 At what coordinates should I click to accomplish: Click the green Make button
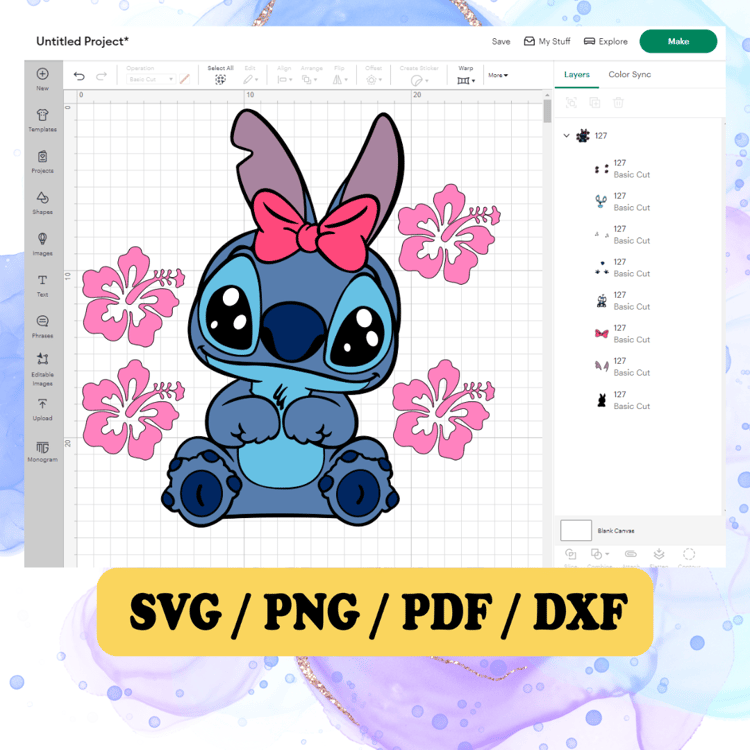click(x=678, y=42)
